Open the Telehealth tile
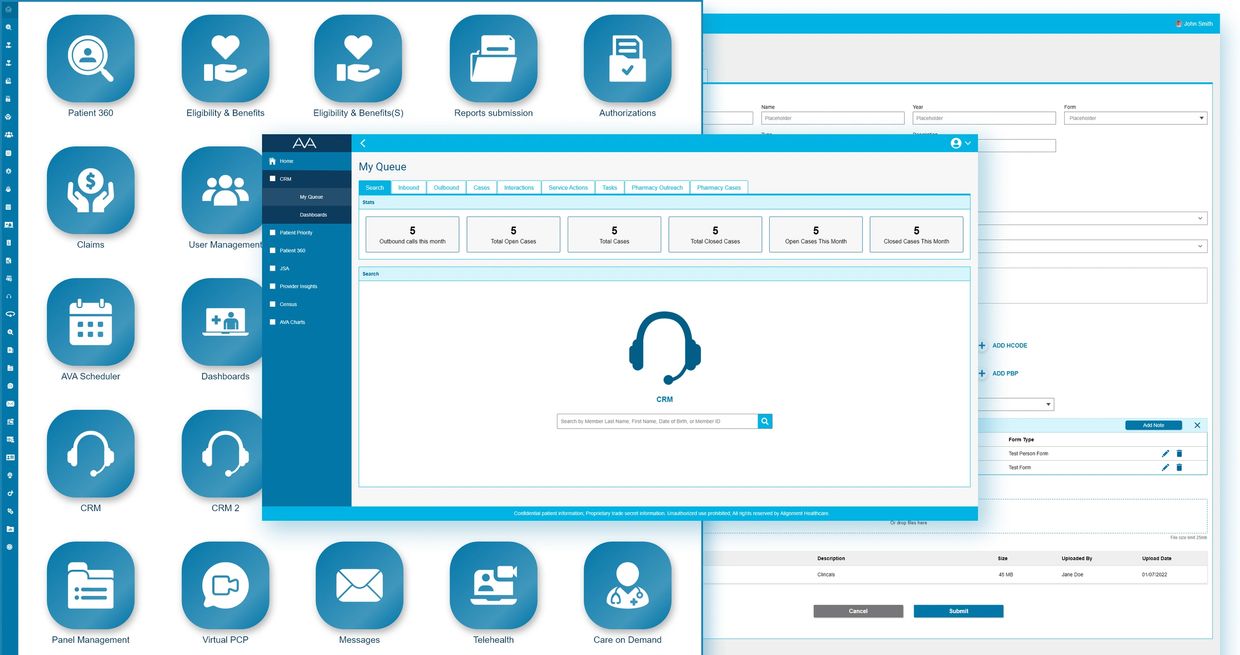Screen dimensions: 1240x655 pos(493,586)
